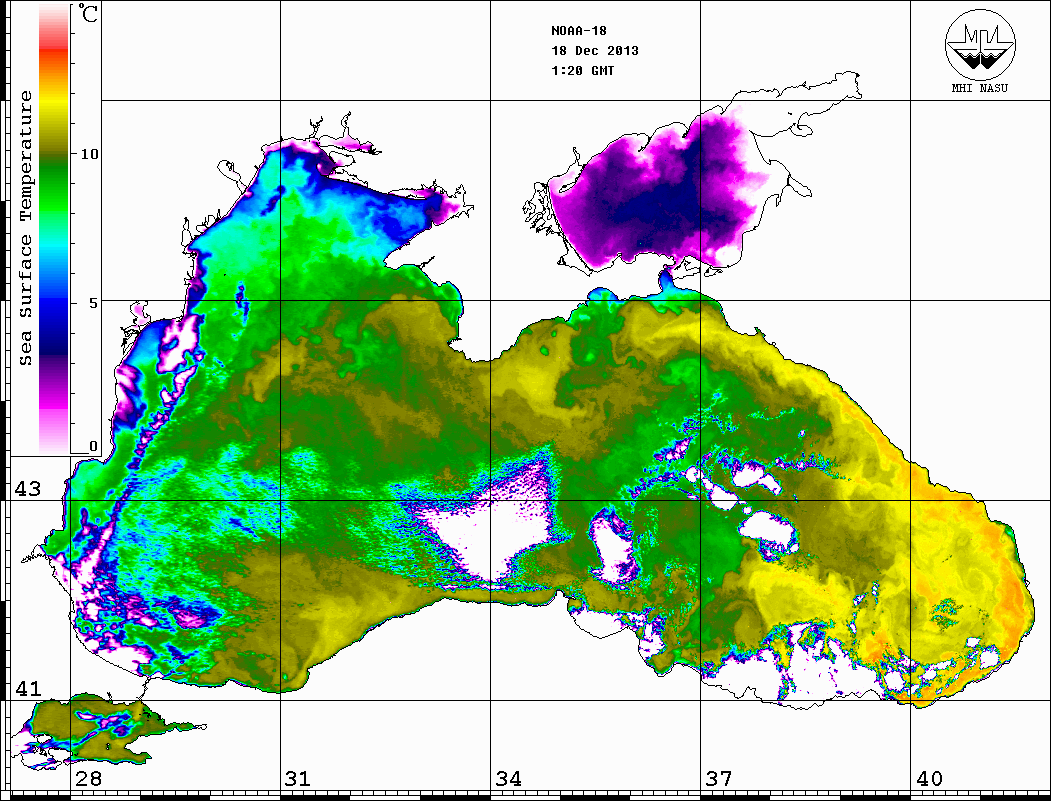Click longitude label '28'
1051x801 pixels.
tap(88, 779)
